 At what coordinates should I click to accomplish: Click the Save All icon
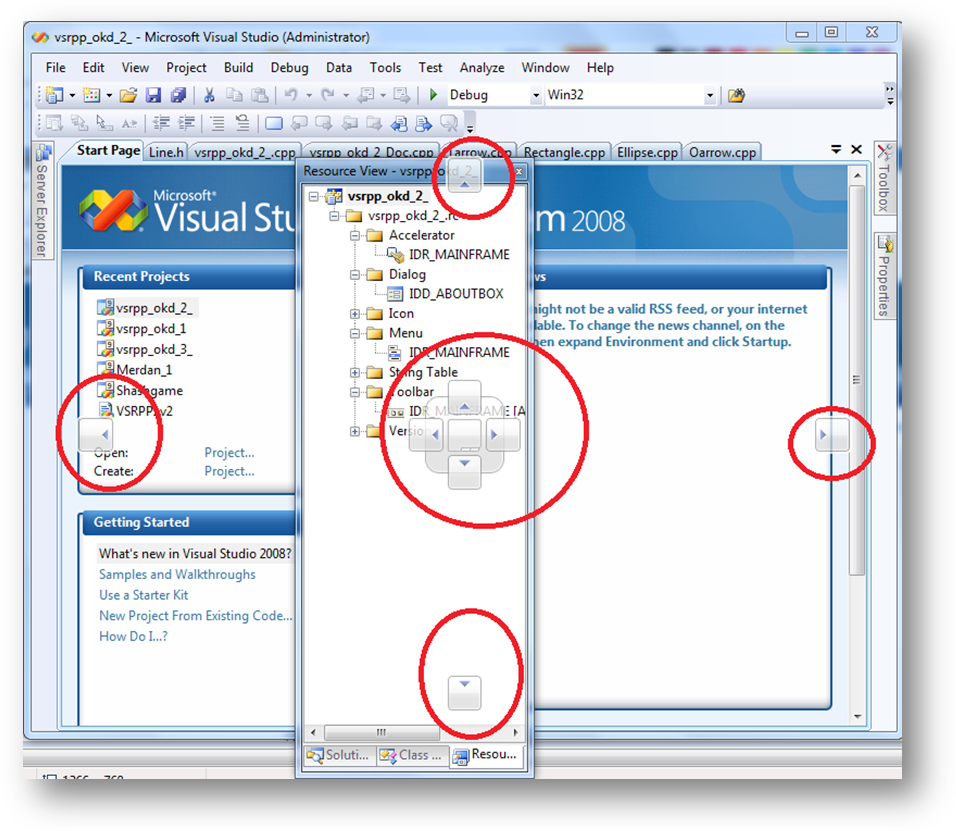(x=178, y=95)
